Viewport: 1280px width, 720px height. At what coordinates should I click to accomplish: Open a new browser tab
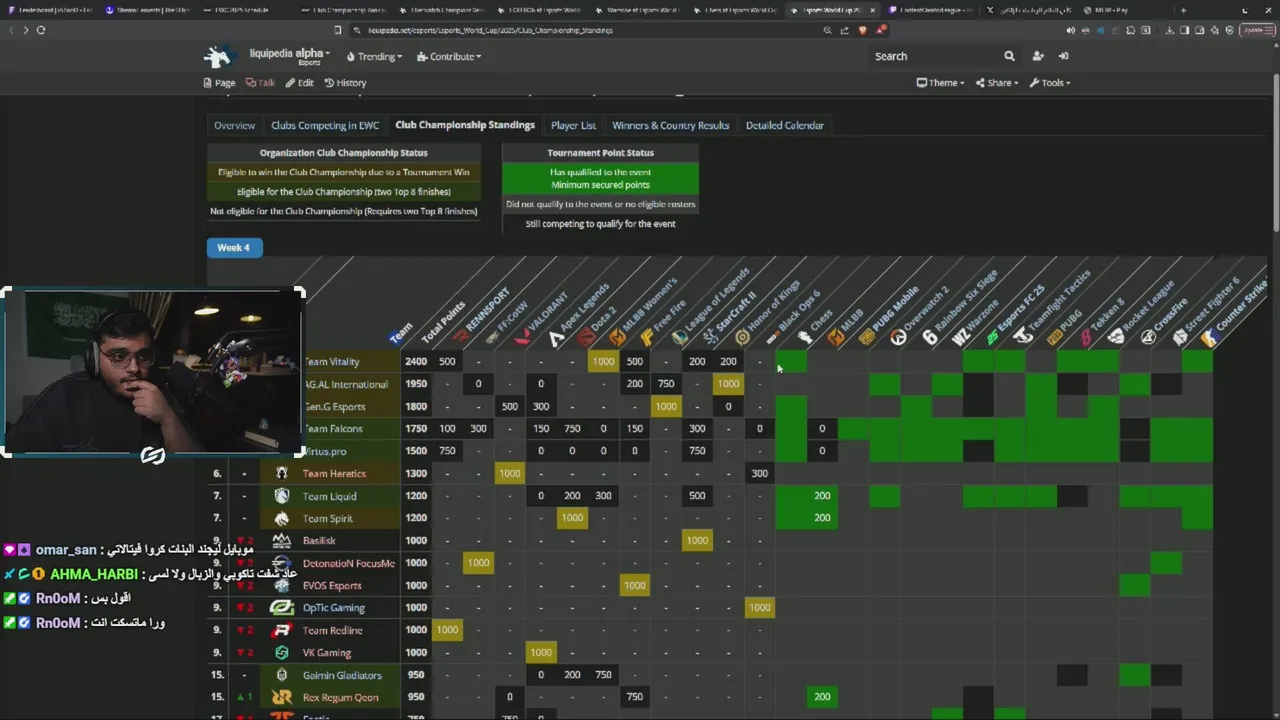tap(1183, 10)
